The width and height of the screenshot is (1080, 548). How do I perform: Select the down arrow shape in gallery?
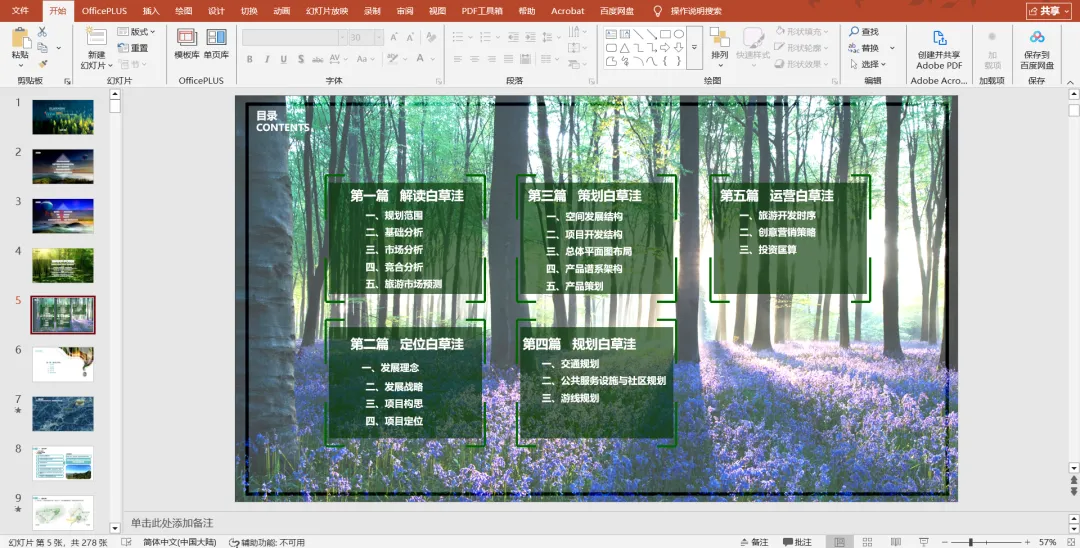pos(678,48)
